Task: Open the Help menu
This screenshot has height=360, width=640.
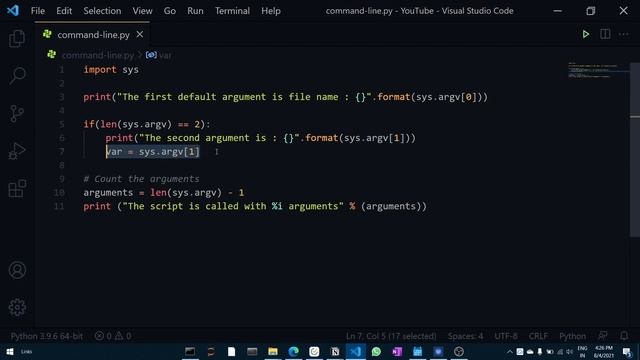Action: [271, 11]
